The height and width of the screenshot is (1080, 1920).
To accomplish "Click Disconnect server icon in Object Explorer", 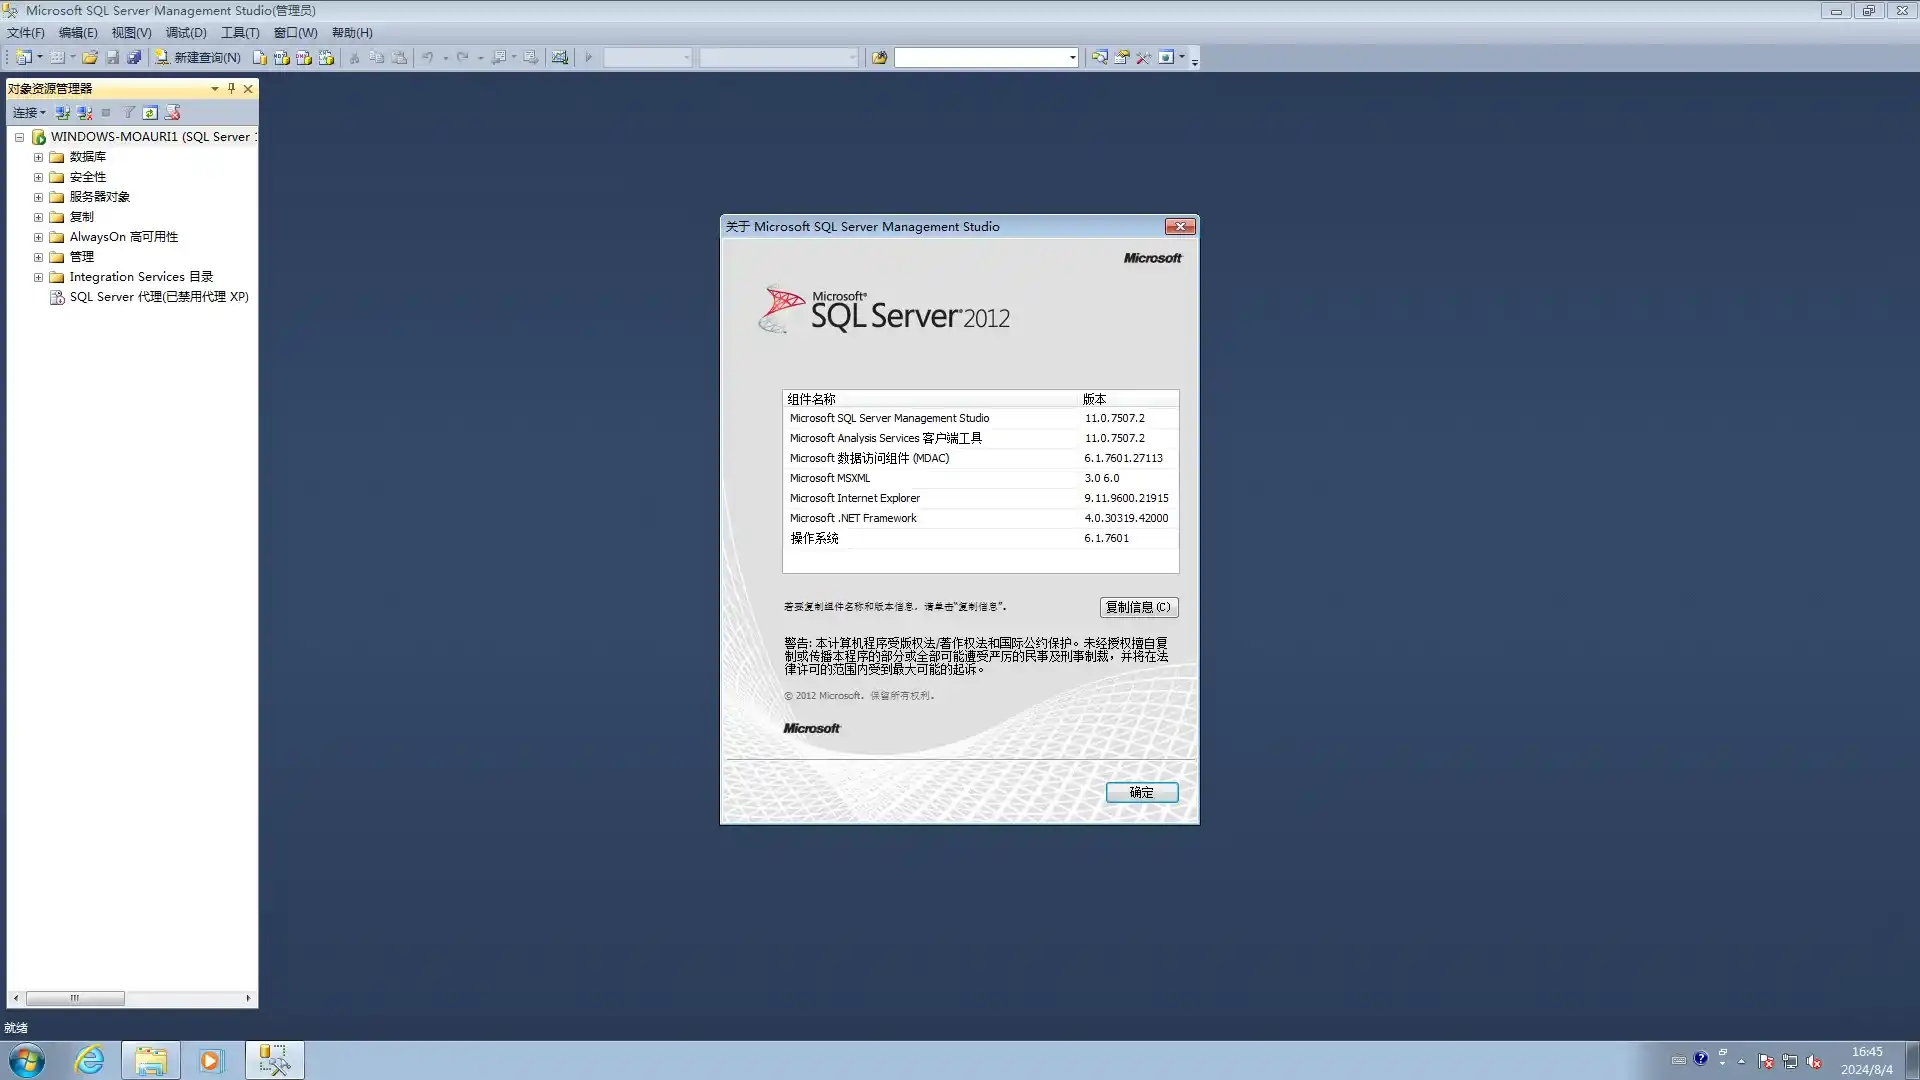I will click(85, 113).
